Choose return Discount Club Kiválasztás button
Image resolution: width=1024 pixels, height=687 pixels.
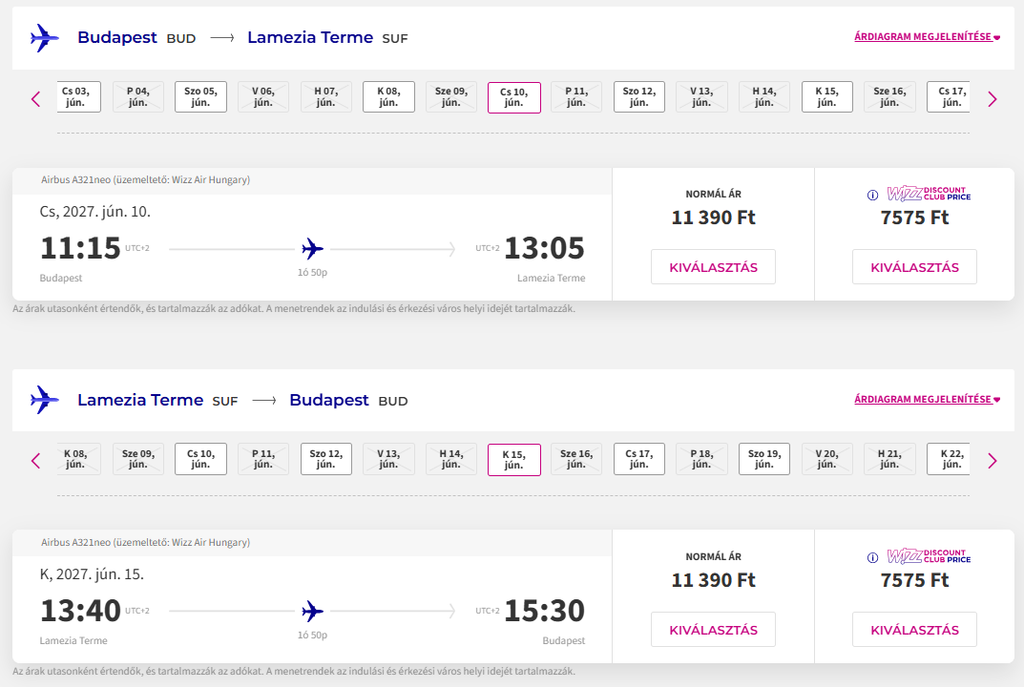pyautogui.click(x=914, y=630)
